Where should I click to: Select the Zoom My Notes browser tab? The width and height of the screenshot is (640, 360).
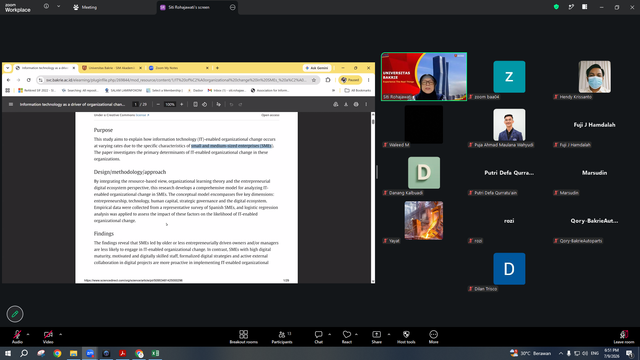pos(178,68)
